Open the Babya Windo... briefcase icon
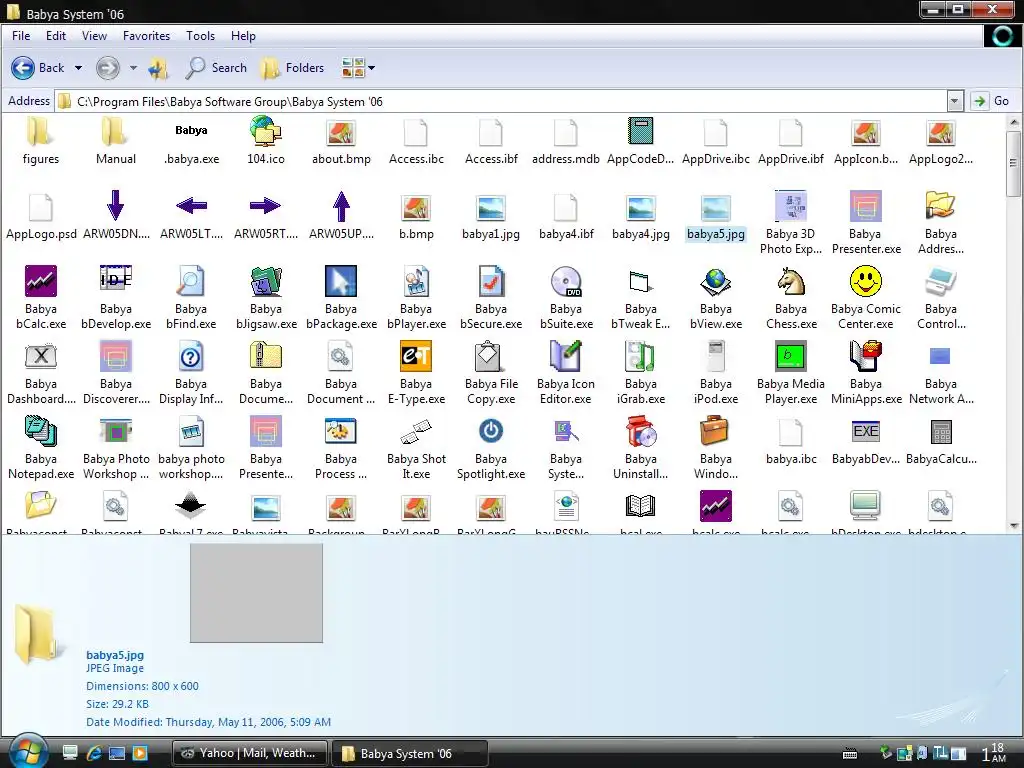Image resolution: width=1024 pixels, height=768 pixels. click(716, 432)
